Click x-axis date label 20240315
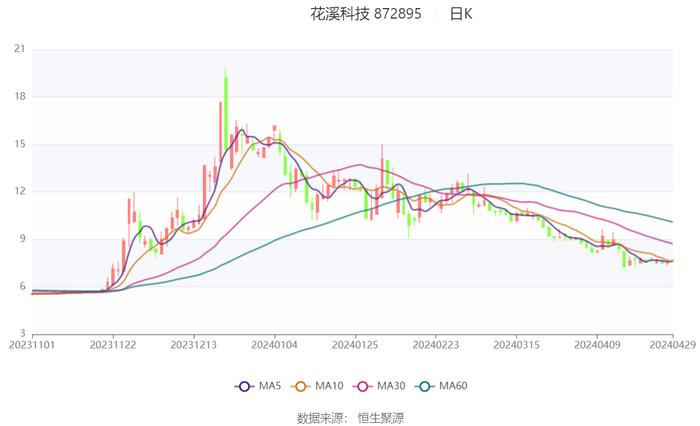Screen dimensions: 700x426 coord(517,345)
